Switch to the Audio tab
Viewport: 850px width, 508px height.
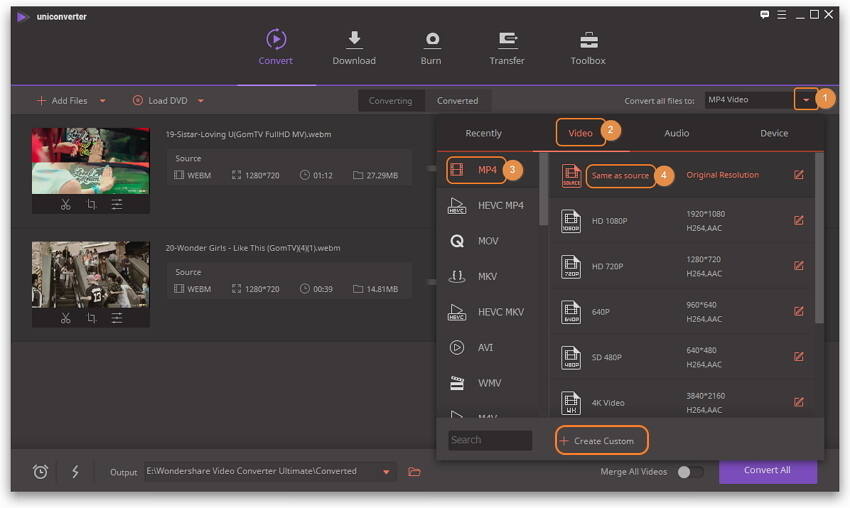click(x=677, y=133)
